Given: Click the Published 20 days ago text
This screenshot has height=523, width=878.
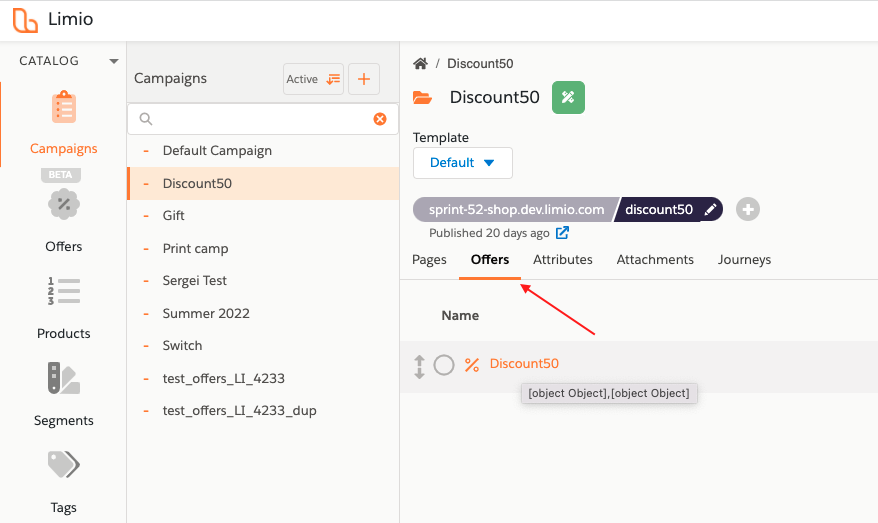Looking at the screenshot, I should coord(489,233).
